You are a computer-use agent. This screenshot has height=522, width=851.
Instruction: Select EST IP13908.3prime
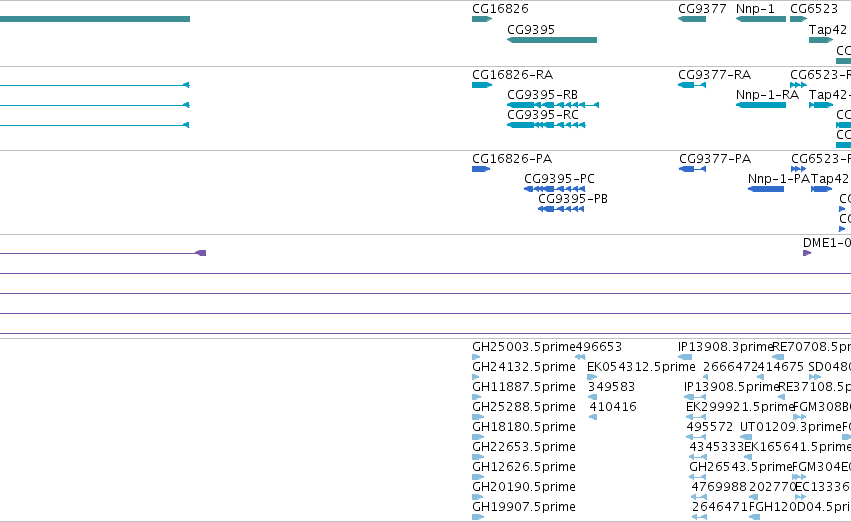click(725, 347)
